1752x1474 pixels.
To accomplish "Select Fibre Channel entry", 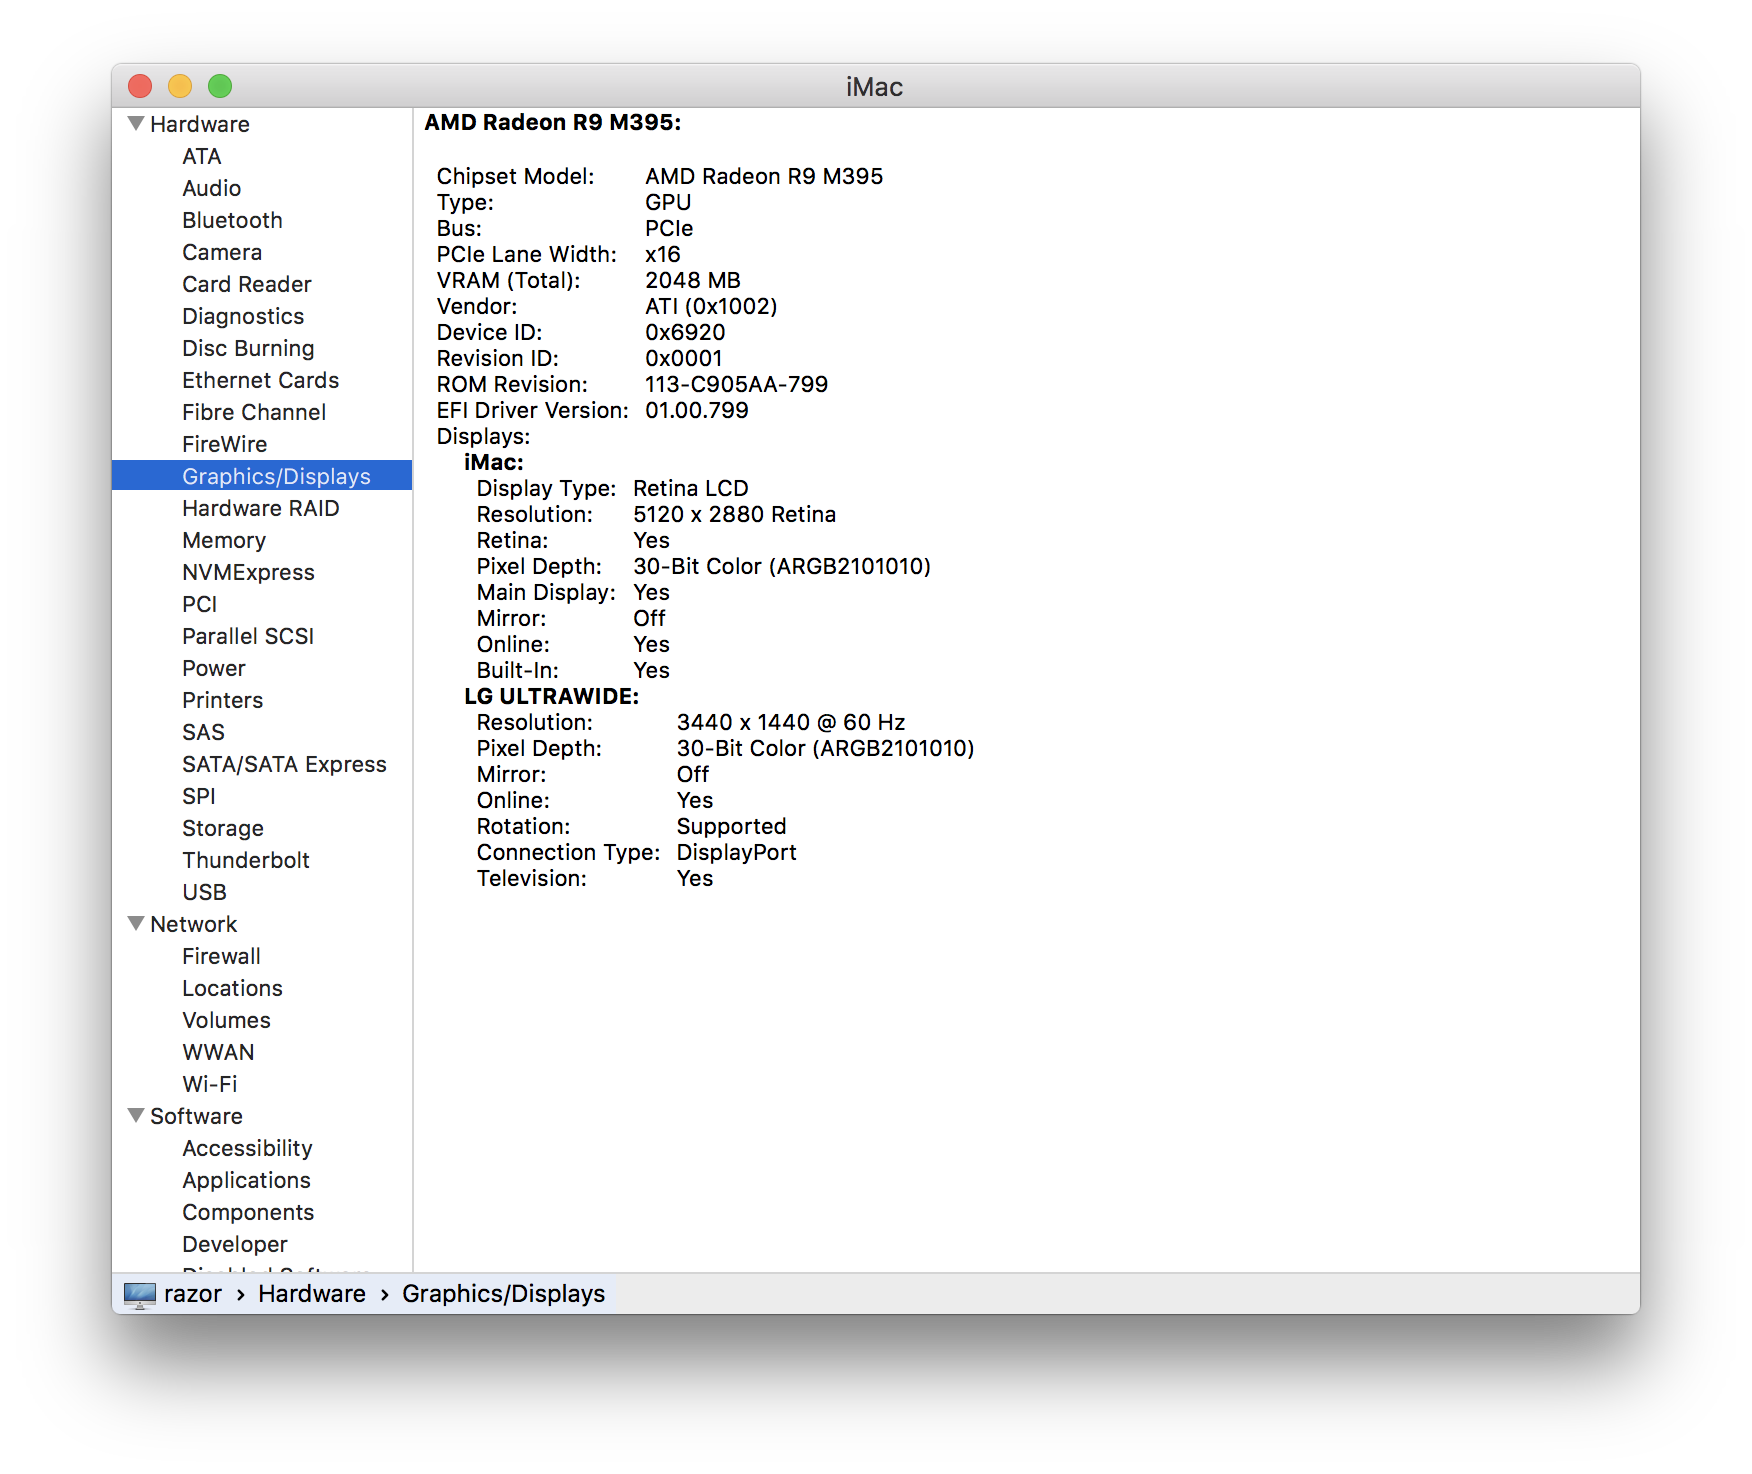I will coord(254,412).
